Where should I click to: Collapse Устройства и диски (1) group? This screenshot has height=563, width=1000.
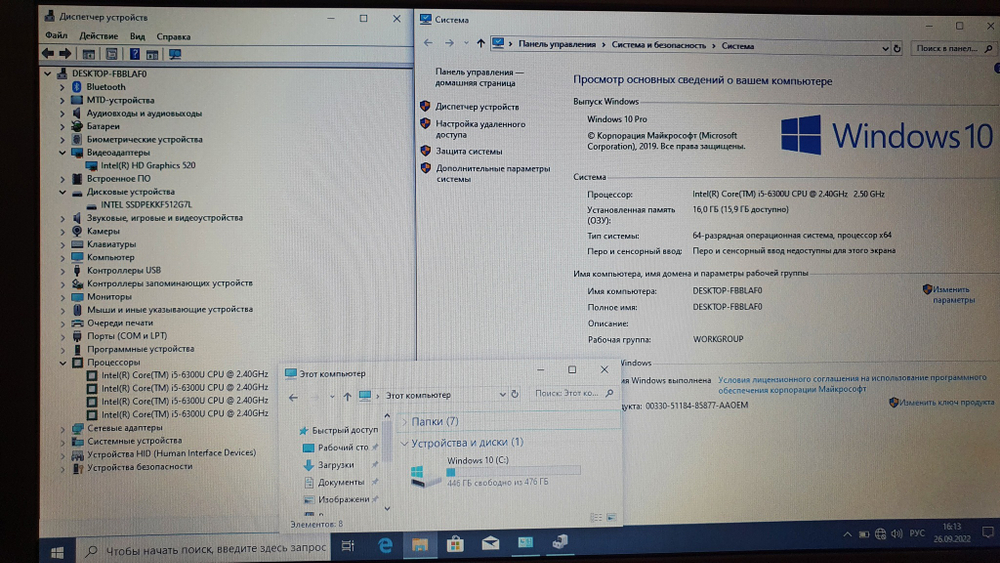coord(404,442)
